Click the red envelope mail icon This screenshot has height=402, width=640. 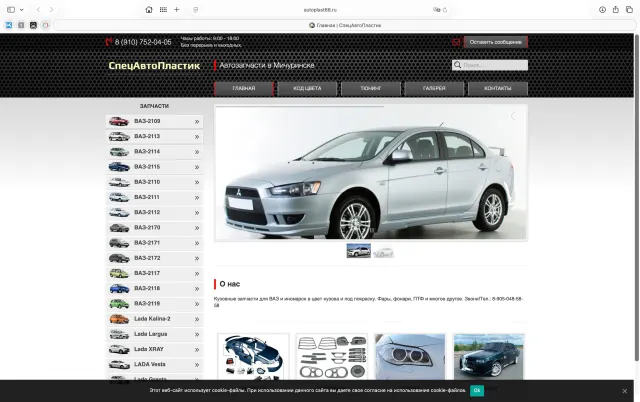click(x=456, y=42)
